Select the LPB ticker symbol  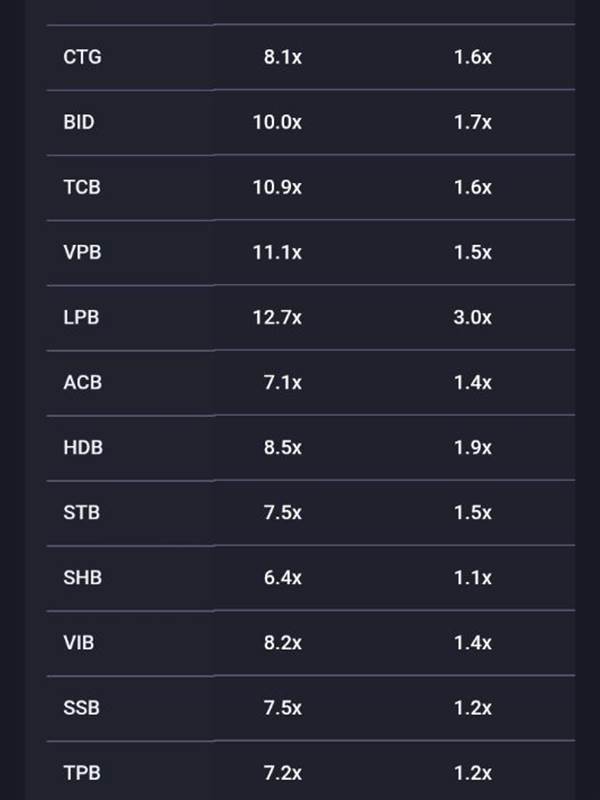[81, 317]
